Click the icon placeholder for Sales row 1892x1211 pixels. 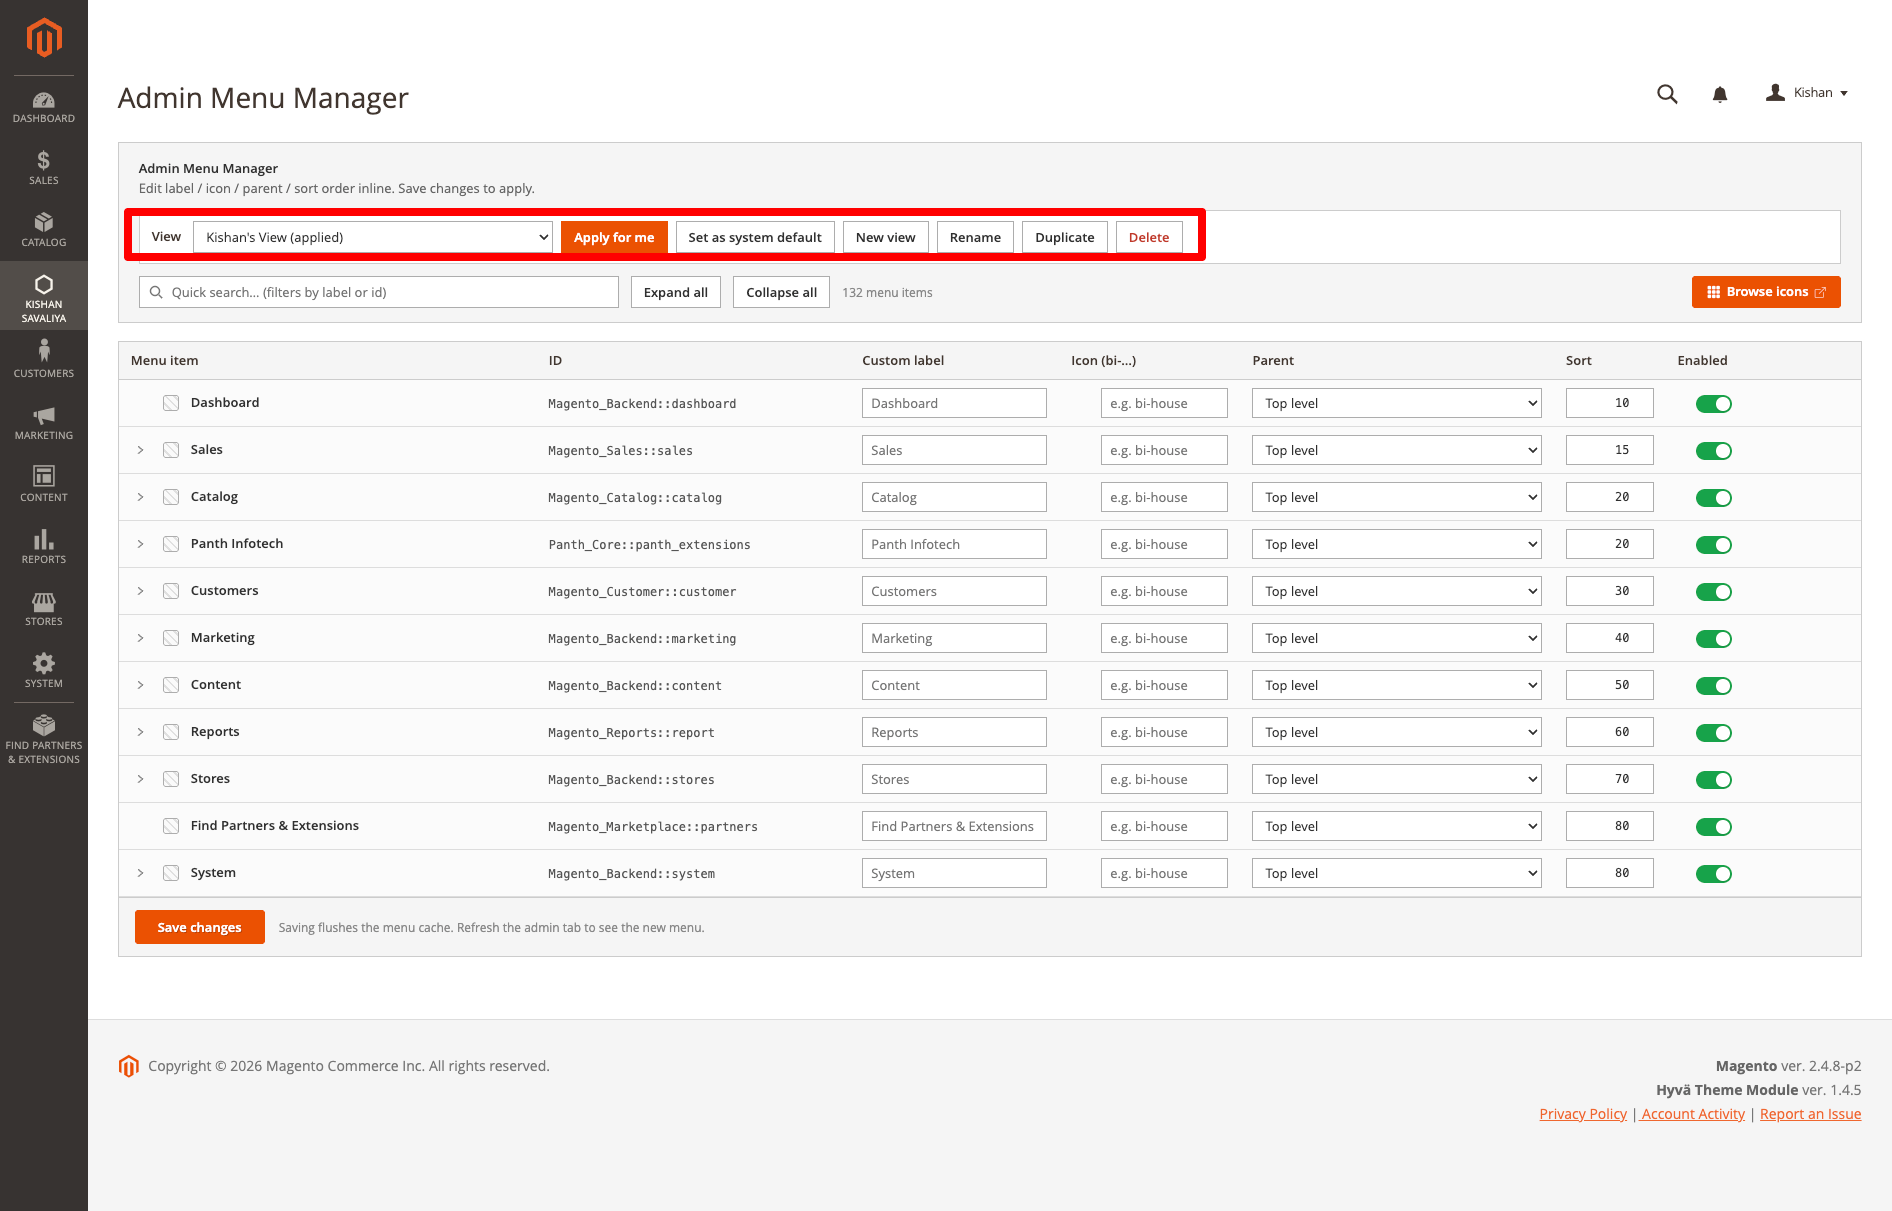(x=171, y=450)
